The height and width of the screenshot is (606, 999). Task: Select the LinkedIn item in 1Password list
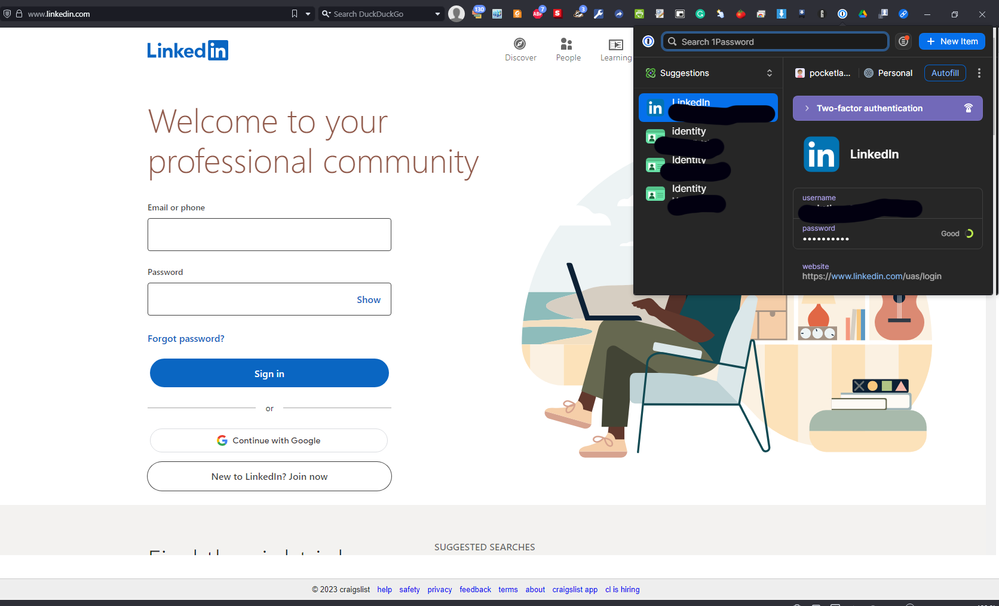click(708, 108)
